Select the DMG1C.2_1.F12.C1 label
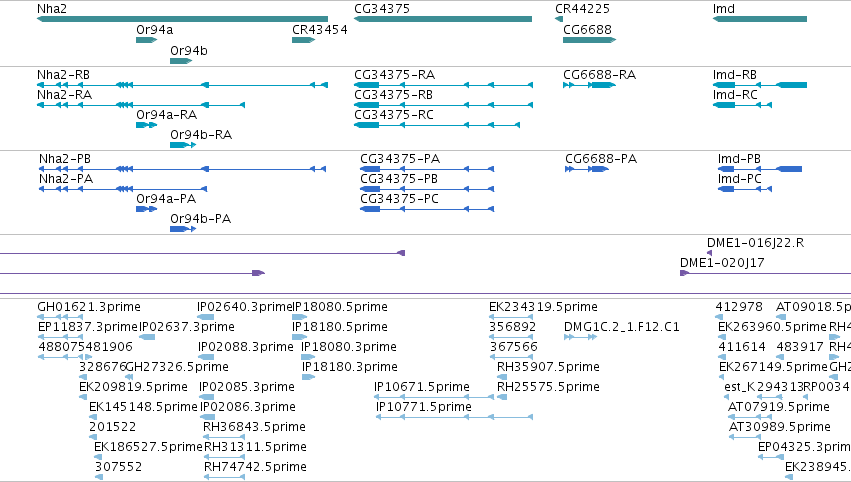 (x=622, y=327)
